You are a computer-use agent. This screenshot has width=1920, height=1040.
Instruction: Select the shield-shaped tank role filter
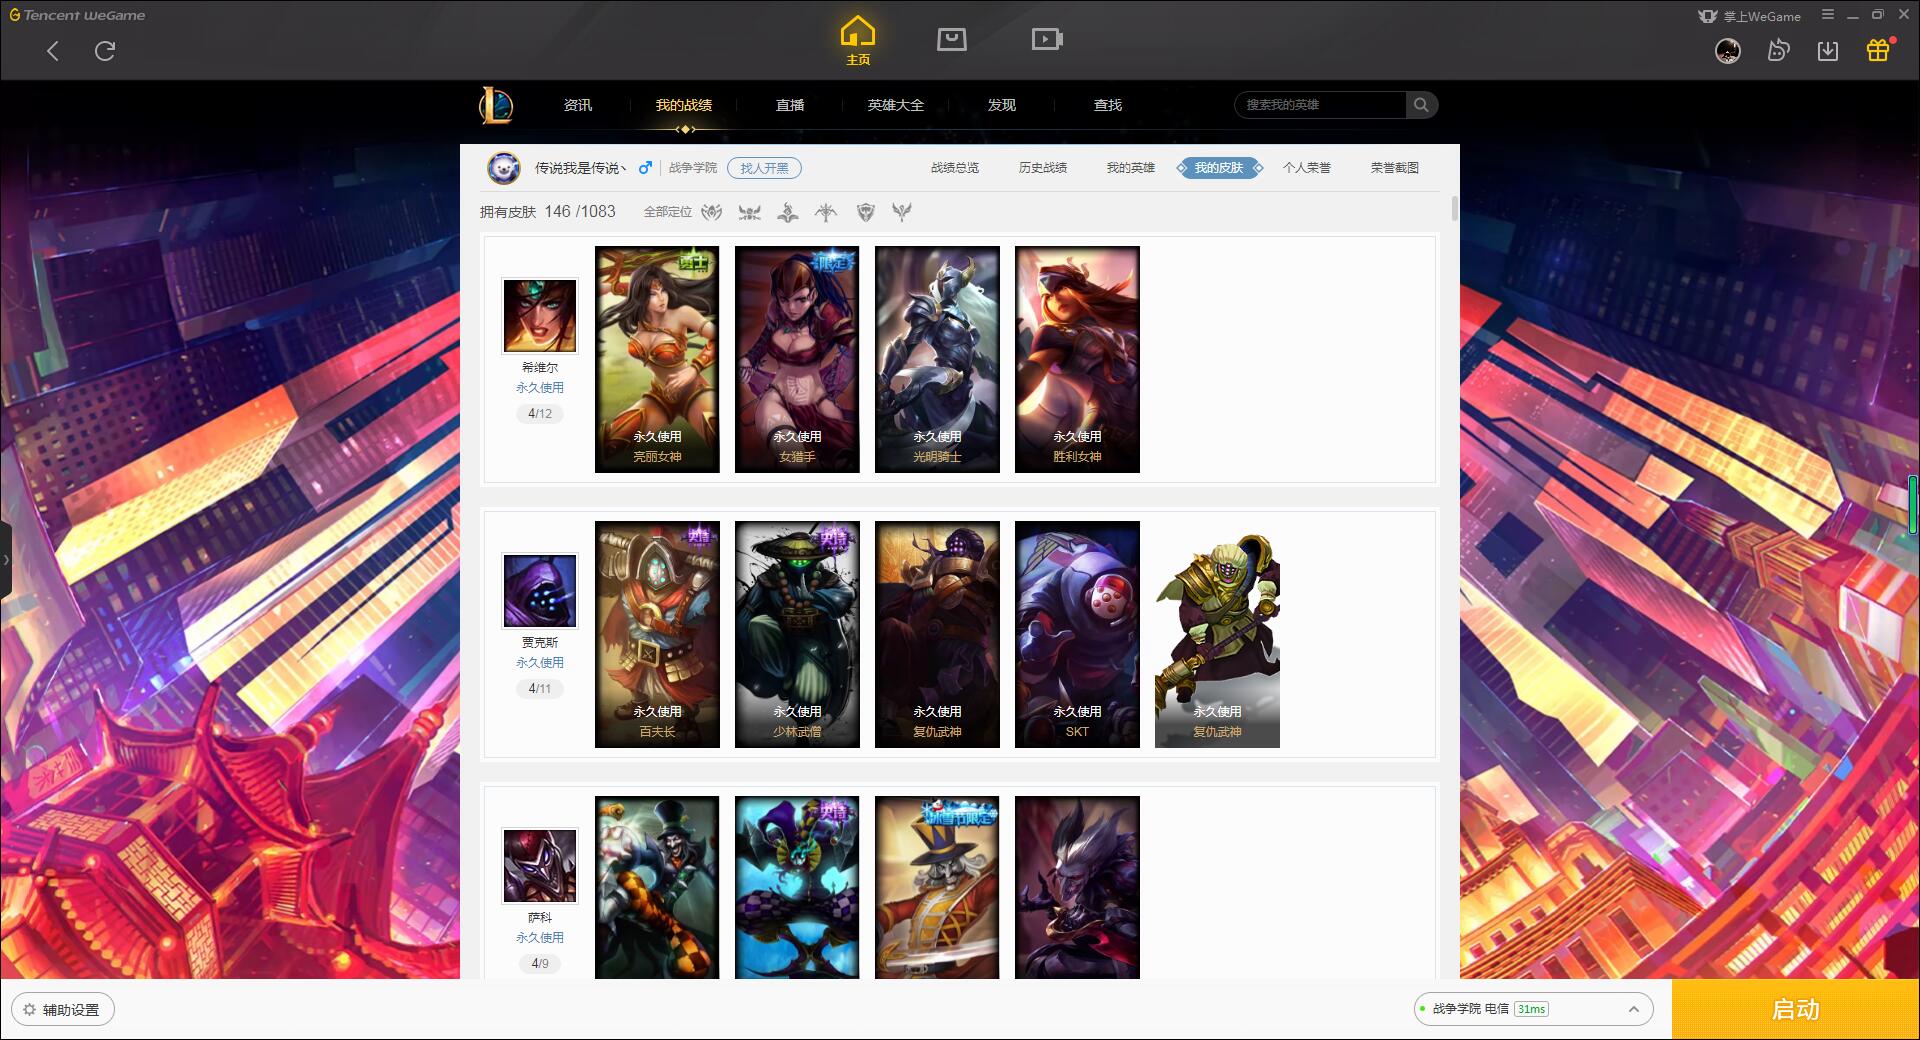pyautogui.click(x=866, y=212)
